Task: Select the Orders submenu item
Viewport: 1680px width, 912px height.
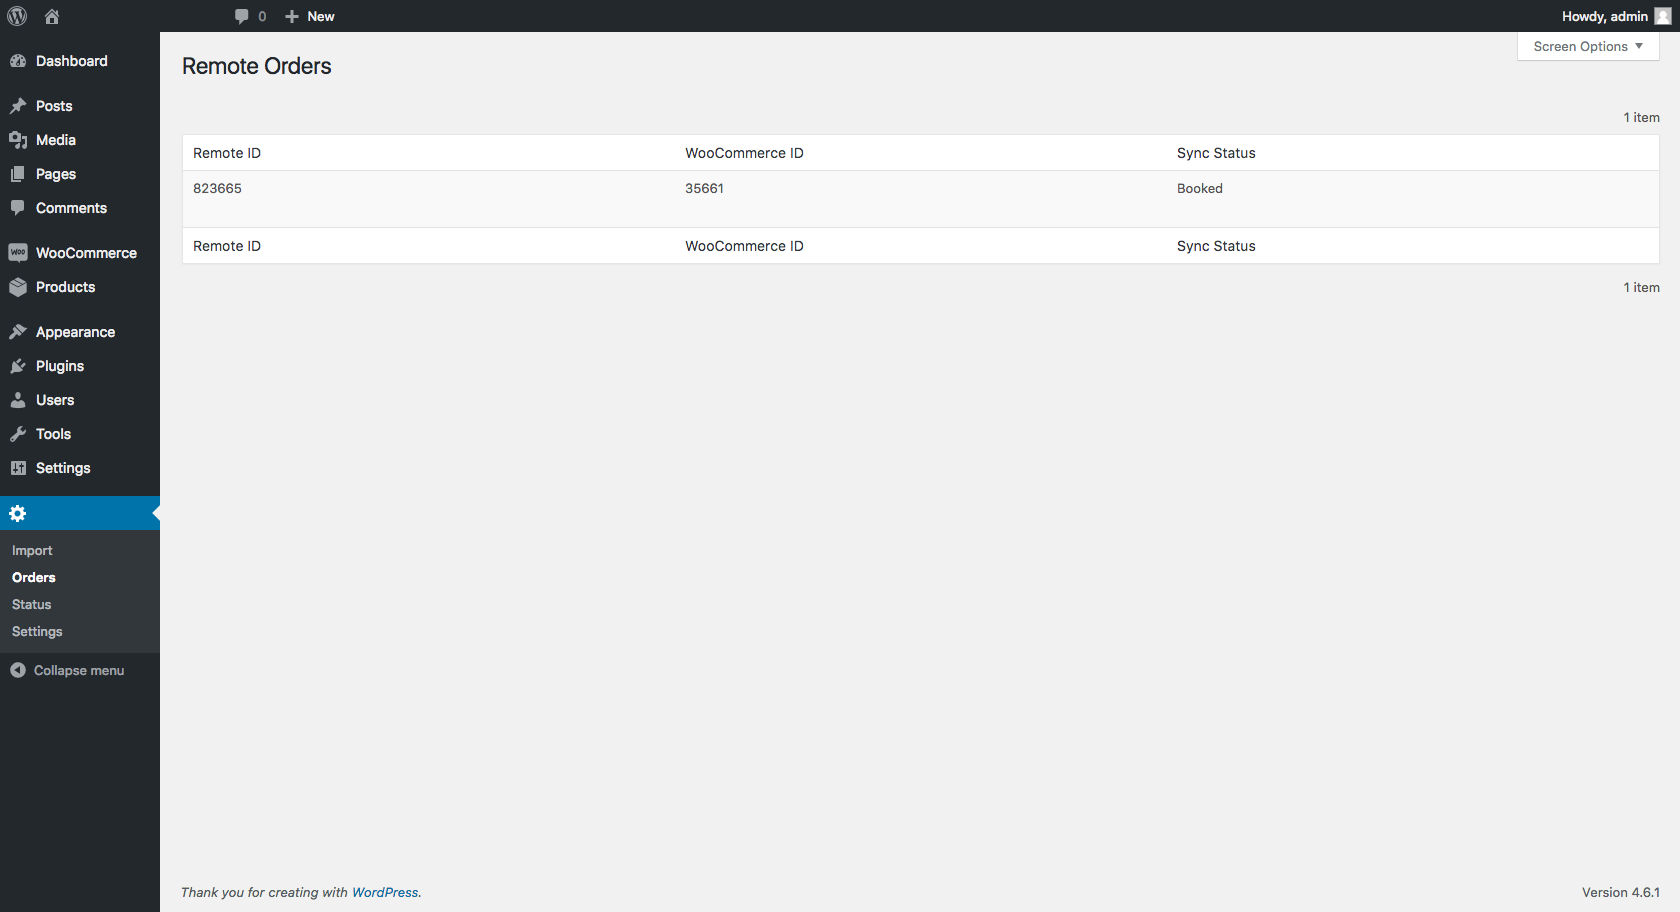Action: coord(34,578)
